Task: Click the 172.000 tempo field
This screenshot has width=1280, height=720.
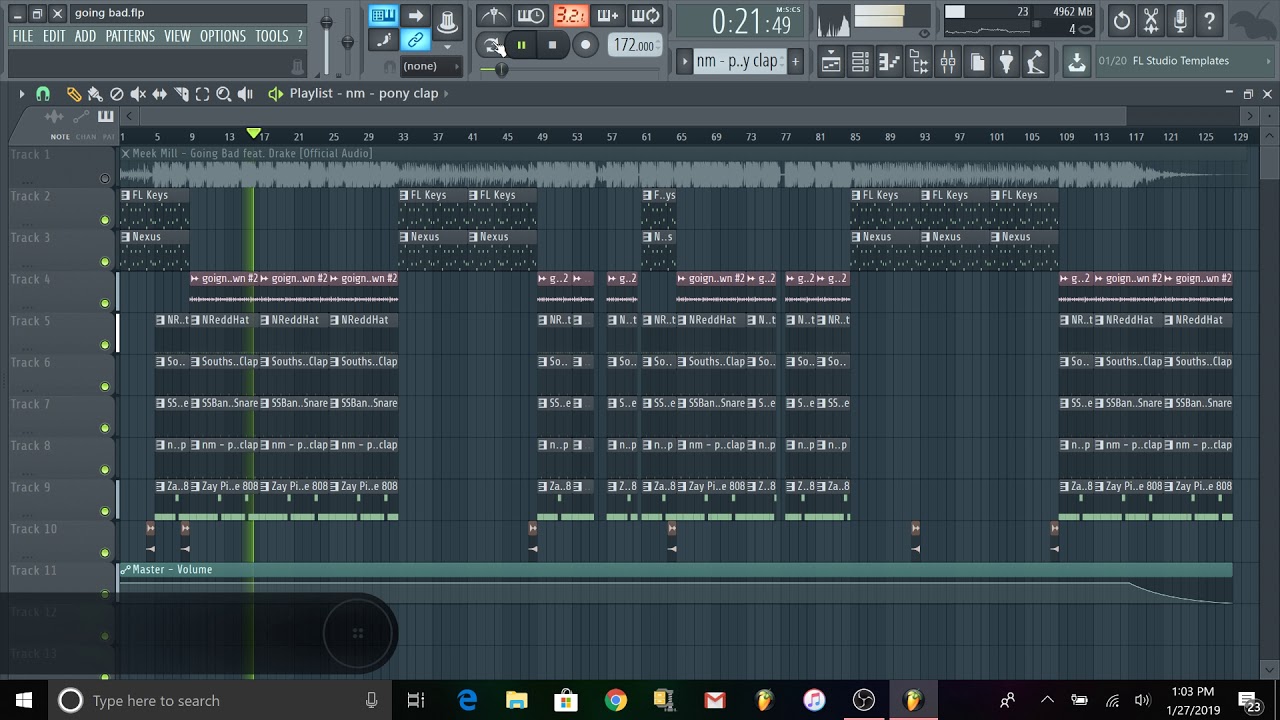Action: (x=635, y=45)
